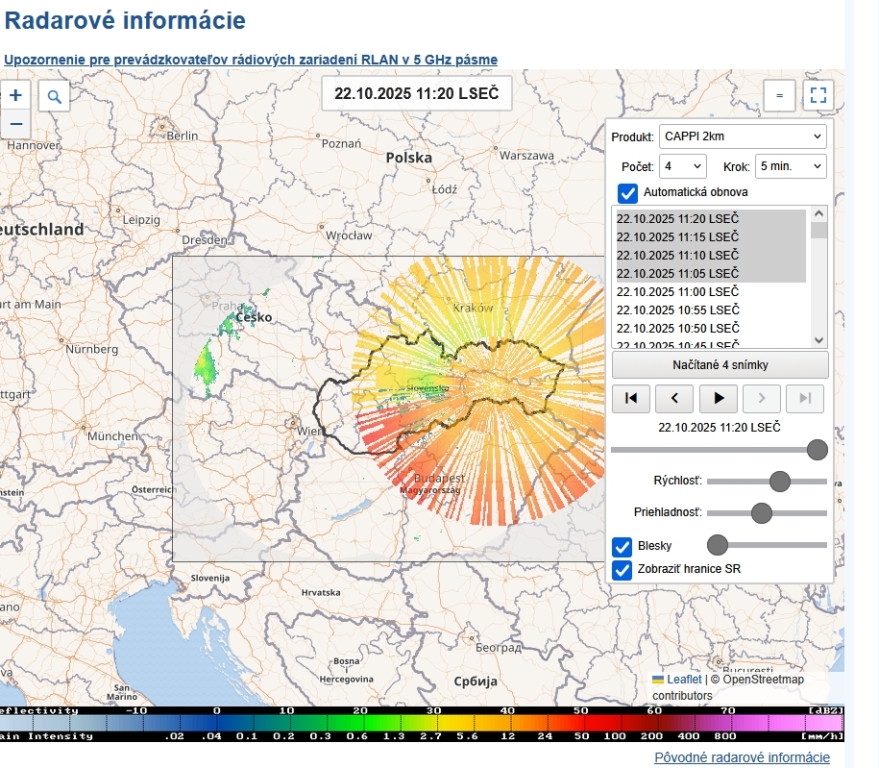Play the radar animation

(x=718, y=398)
